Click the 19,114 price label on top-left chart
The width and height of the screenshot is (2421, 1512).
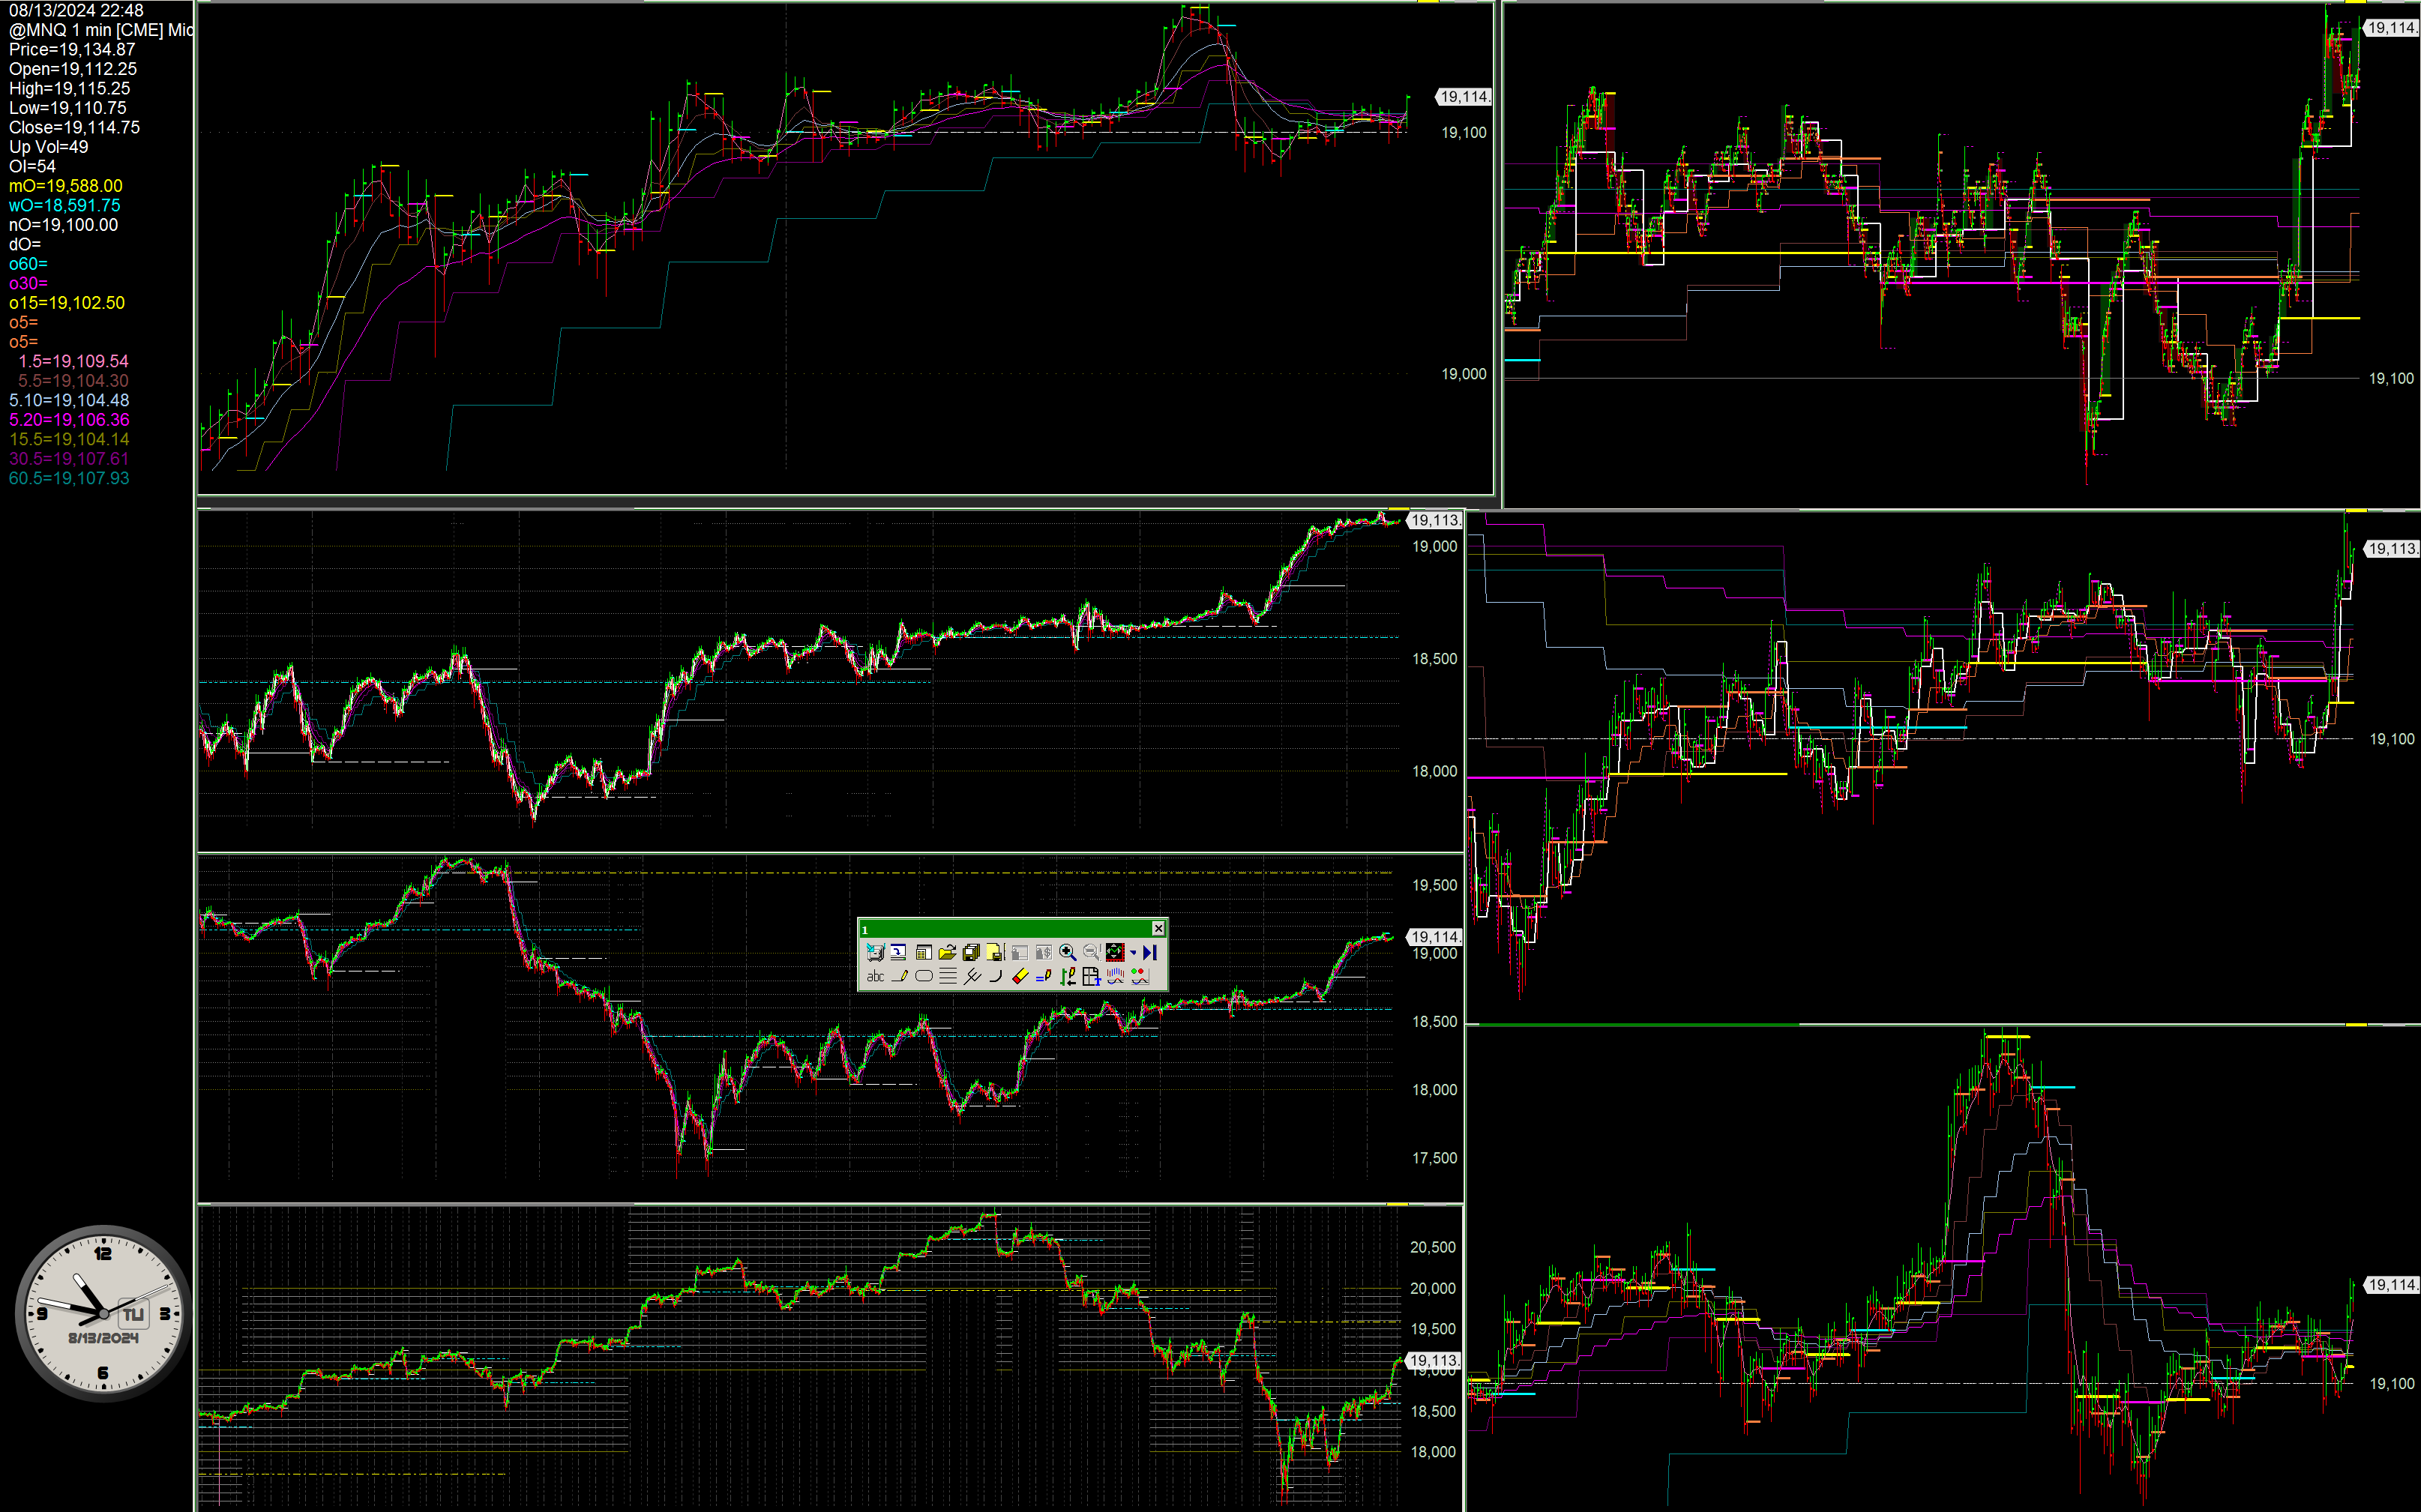tap(1463, 97)
